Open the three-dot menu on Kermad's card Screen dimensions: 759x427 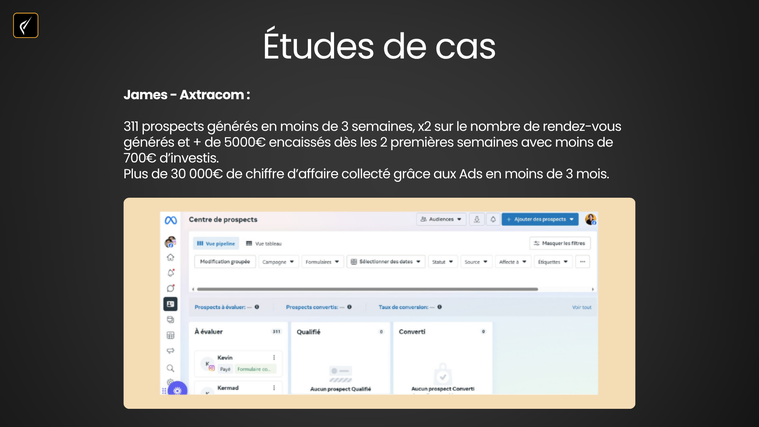[274, 388]
